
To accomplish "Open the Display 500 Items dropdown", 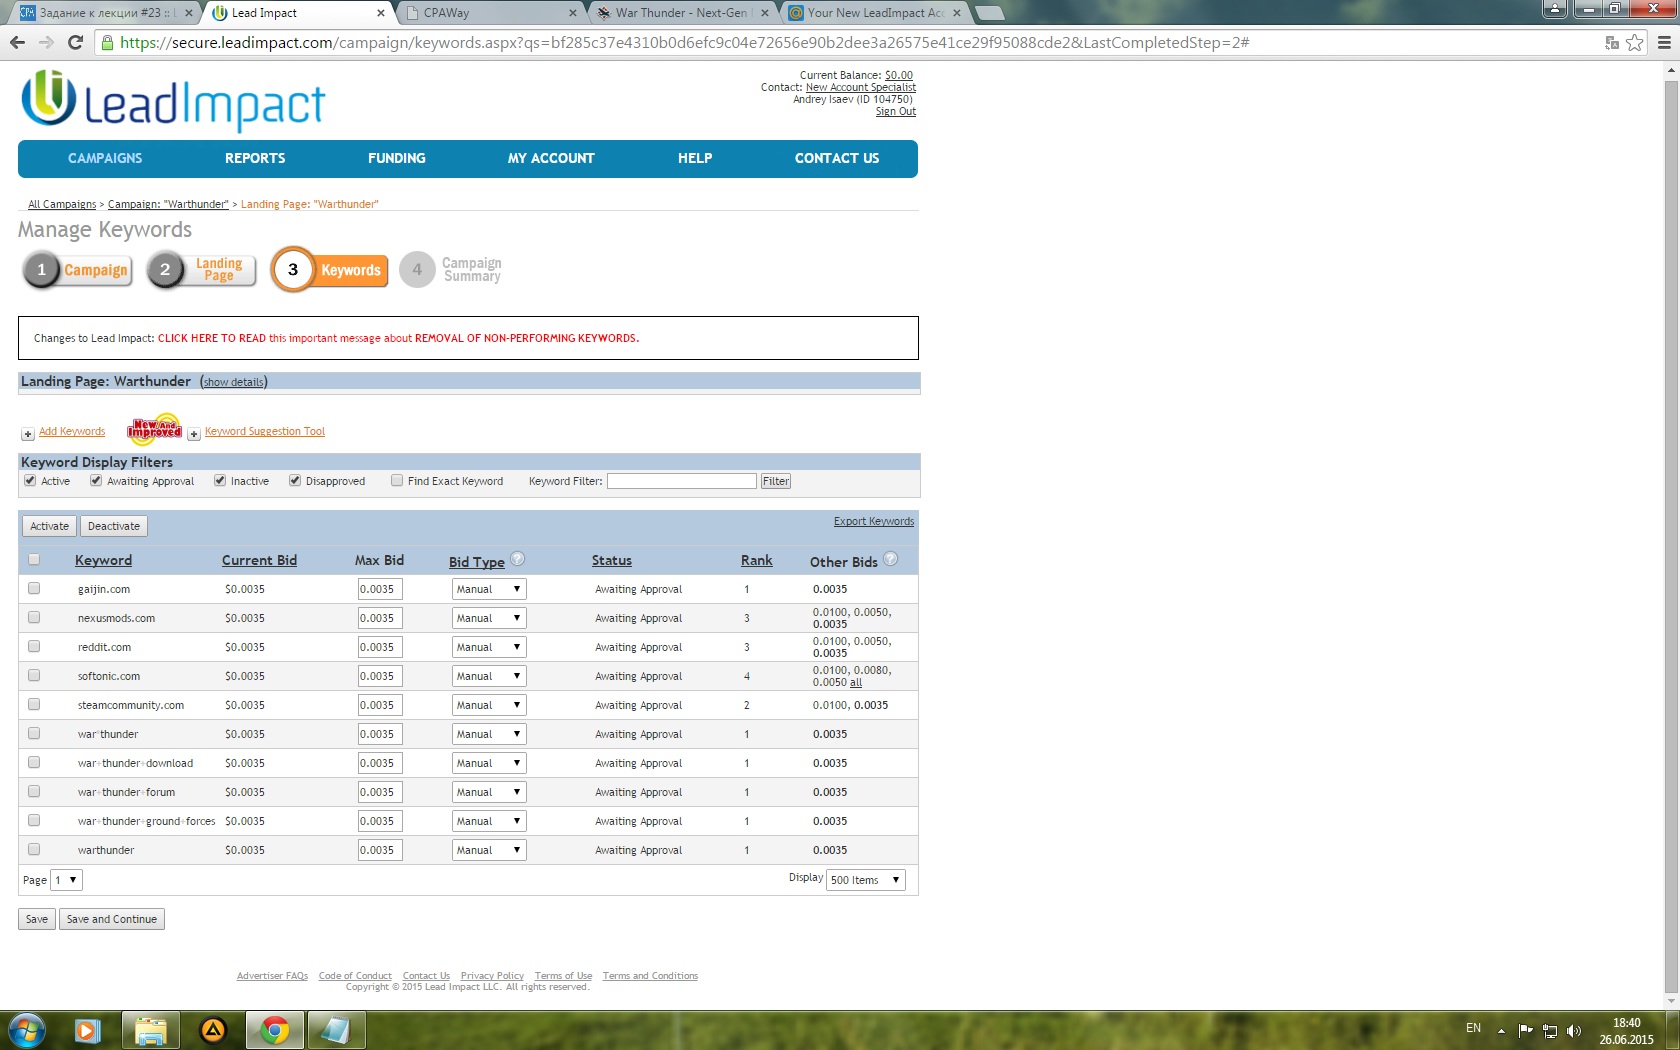I will pyautogui.click(x=866, y=880).
